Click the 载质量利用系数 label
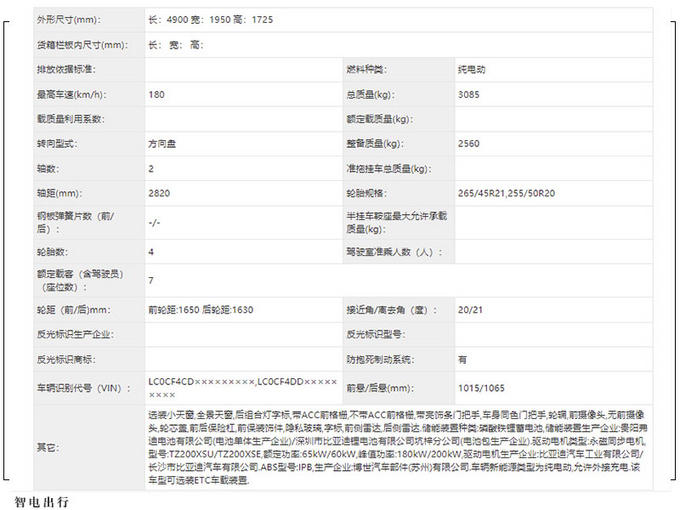This screenshot has width=680, height=510. 71,119
